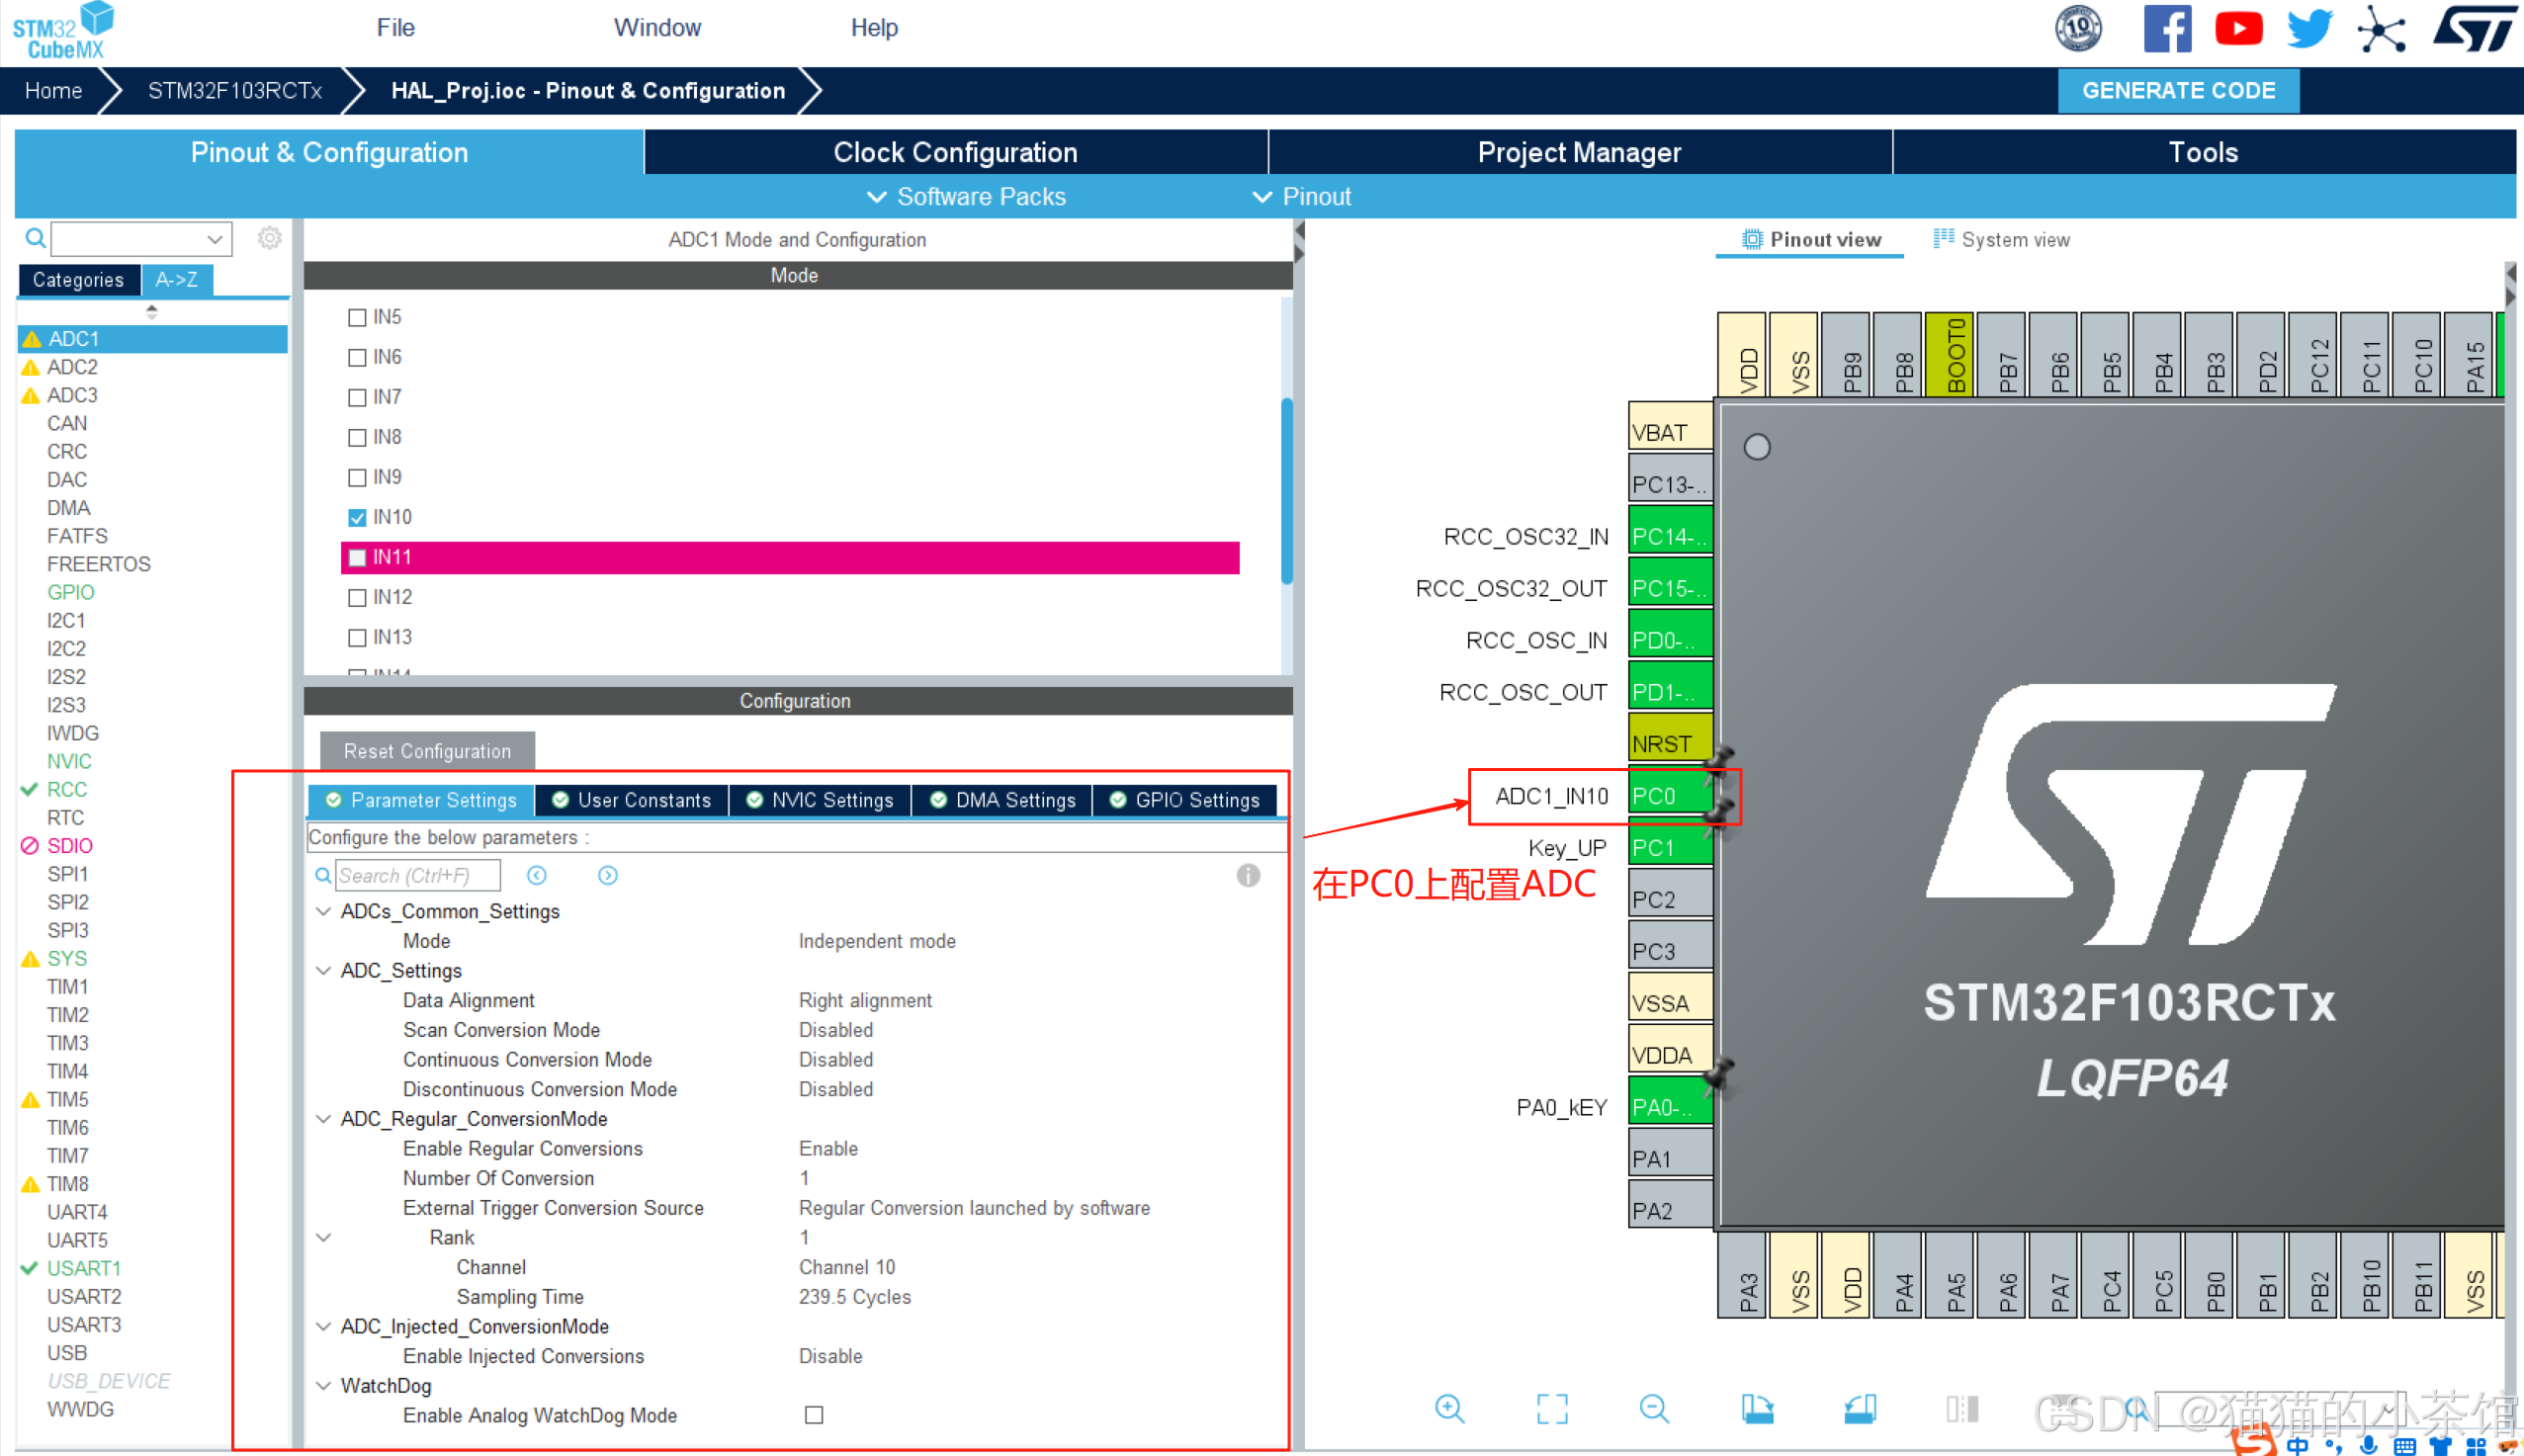Go to Home breadcrumb

point(53,91)
